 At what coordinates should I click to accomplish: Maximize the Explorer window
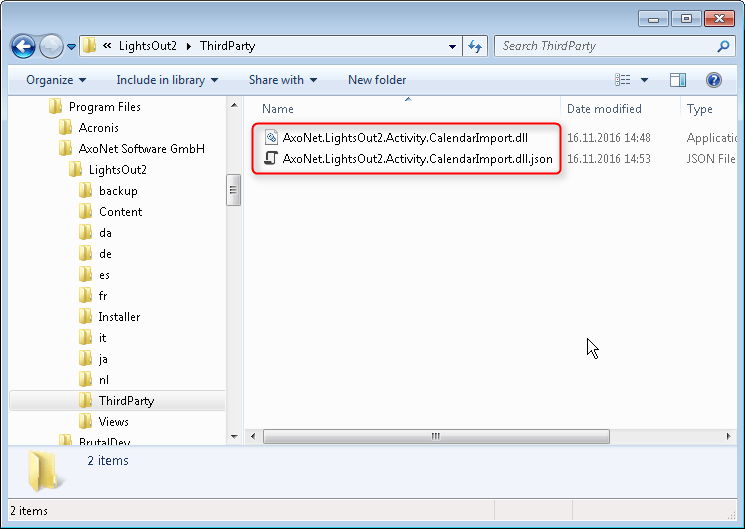click(686, 19)
